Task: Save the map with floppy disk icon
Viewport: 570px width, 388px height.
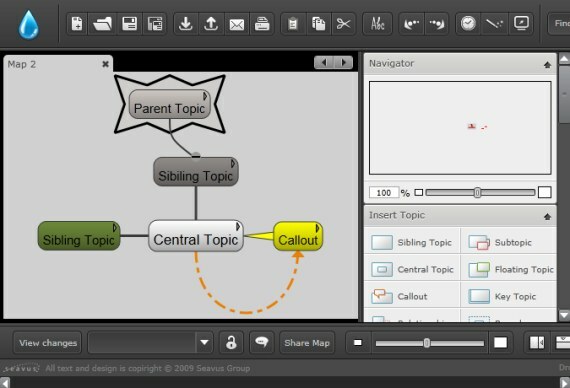Action: point(129,24)
